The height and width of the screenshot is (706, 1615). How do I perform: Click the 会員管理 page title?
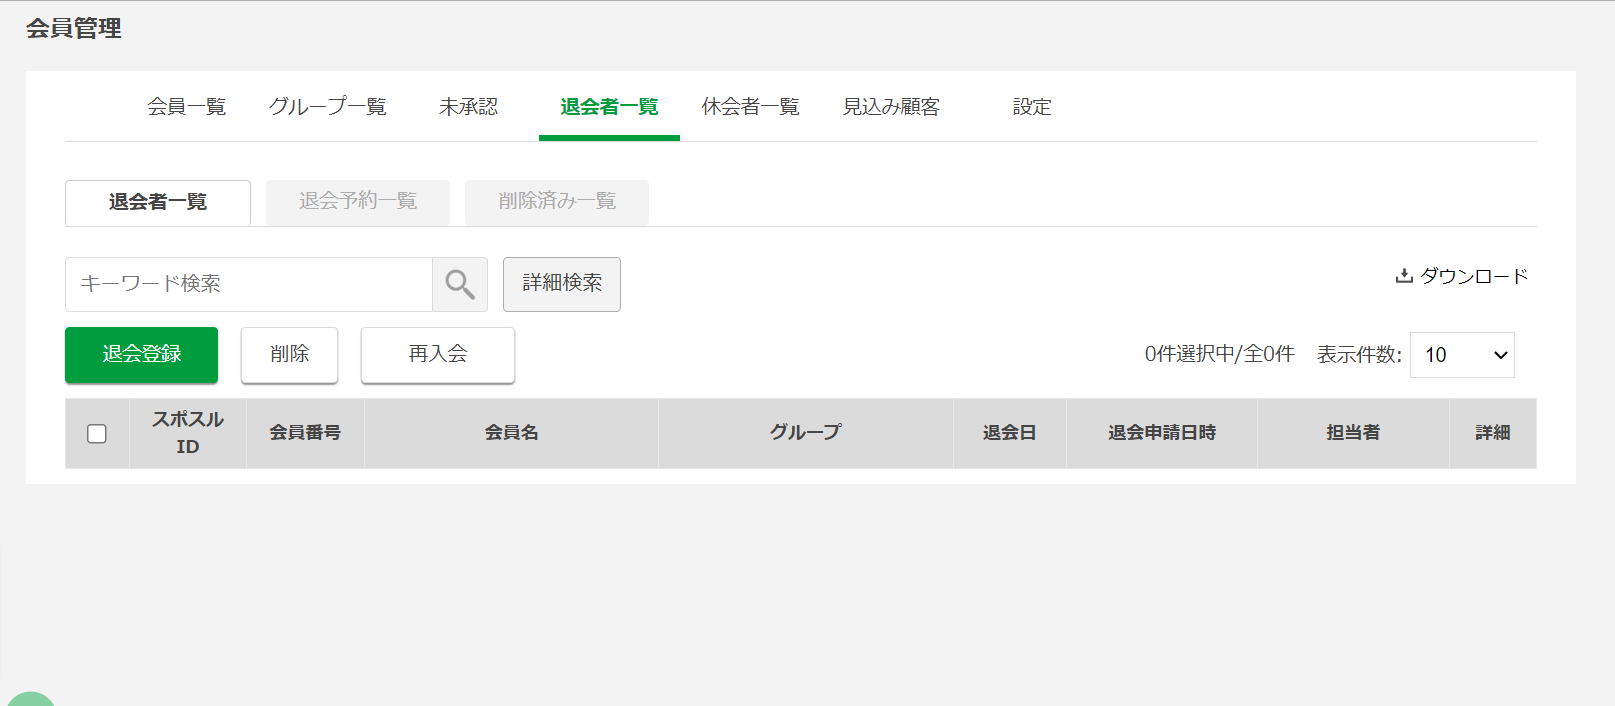pyautogui.click(x=74, y=29)
